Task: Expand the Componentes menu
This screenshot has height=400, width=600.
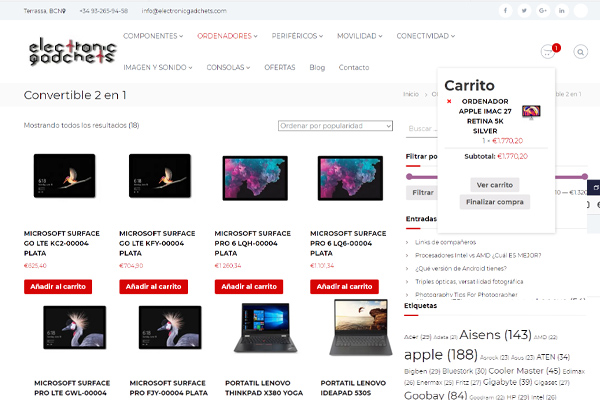Action: [x=153, y=35]
